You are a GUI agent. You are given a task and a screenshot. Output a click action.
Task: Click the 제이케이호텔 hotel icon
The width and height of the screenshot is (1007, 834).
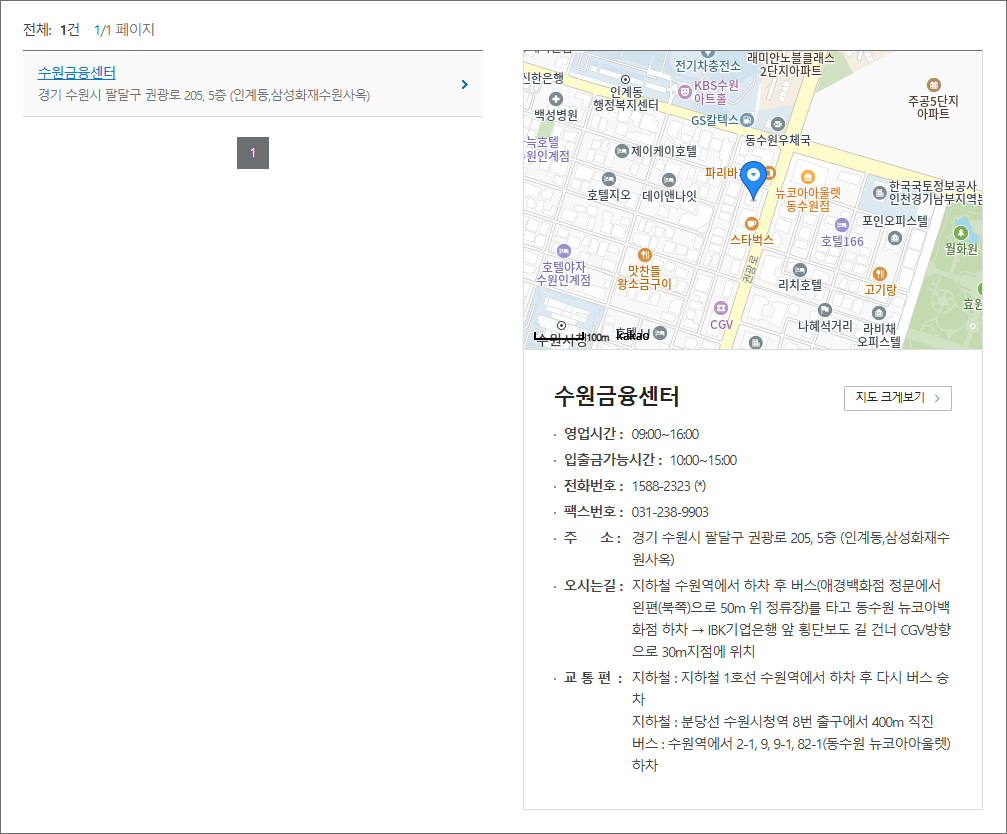[622, 151]
